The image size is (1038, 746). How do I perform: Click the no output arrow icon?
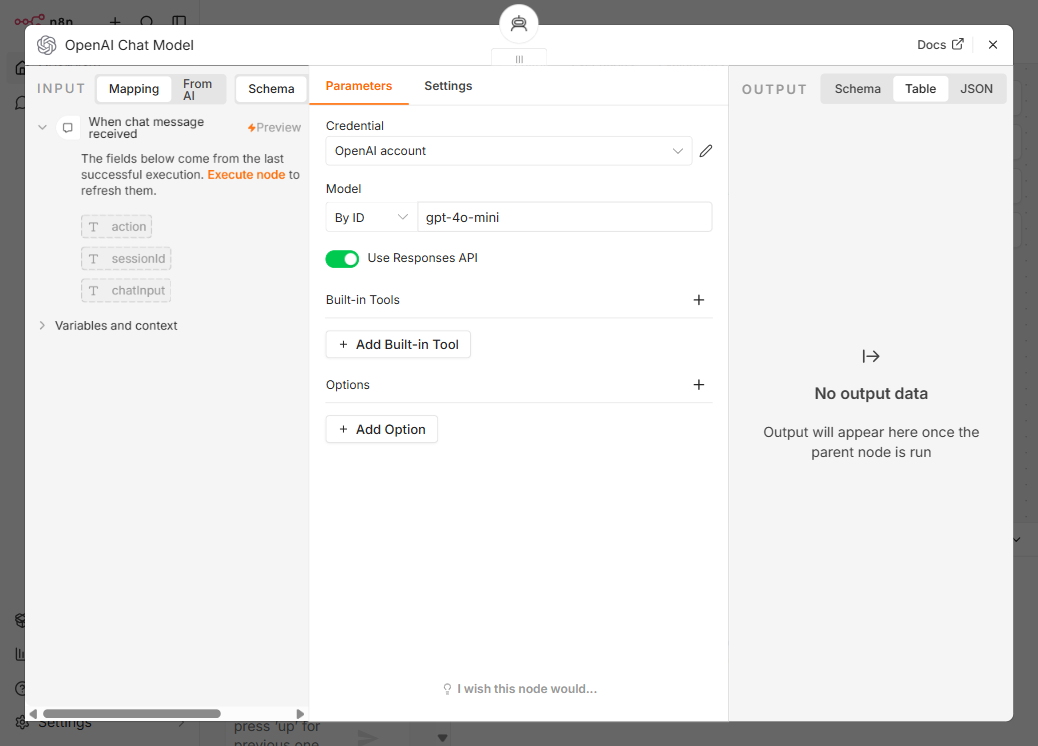coord(871,357)
